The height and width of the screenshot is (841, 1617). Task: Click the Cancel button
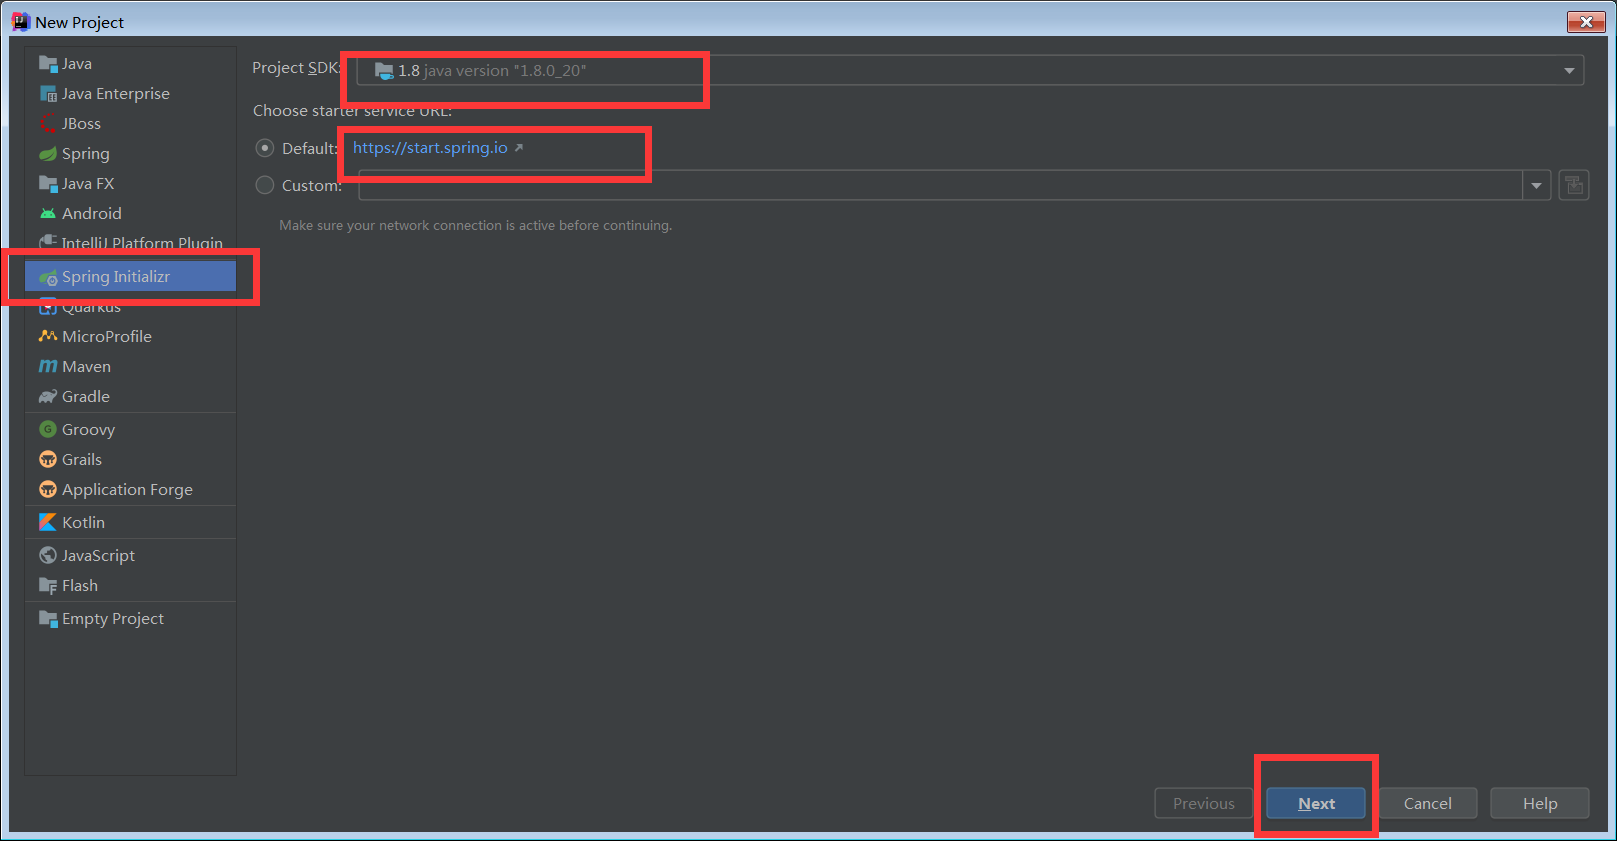[x=1428, y=804]
